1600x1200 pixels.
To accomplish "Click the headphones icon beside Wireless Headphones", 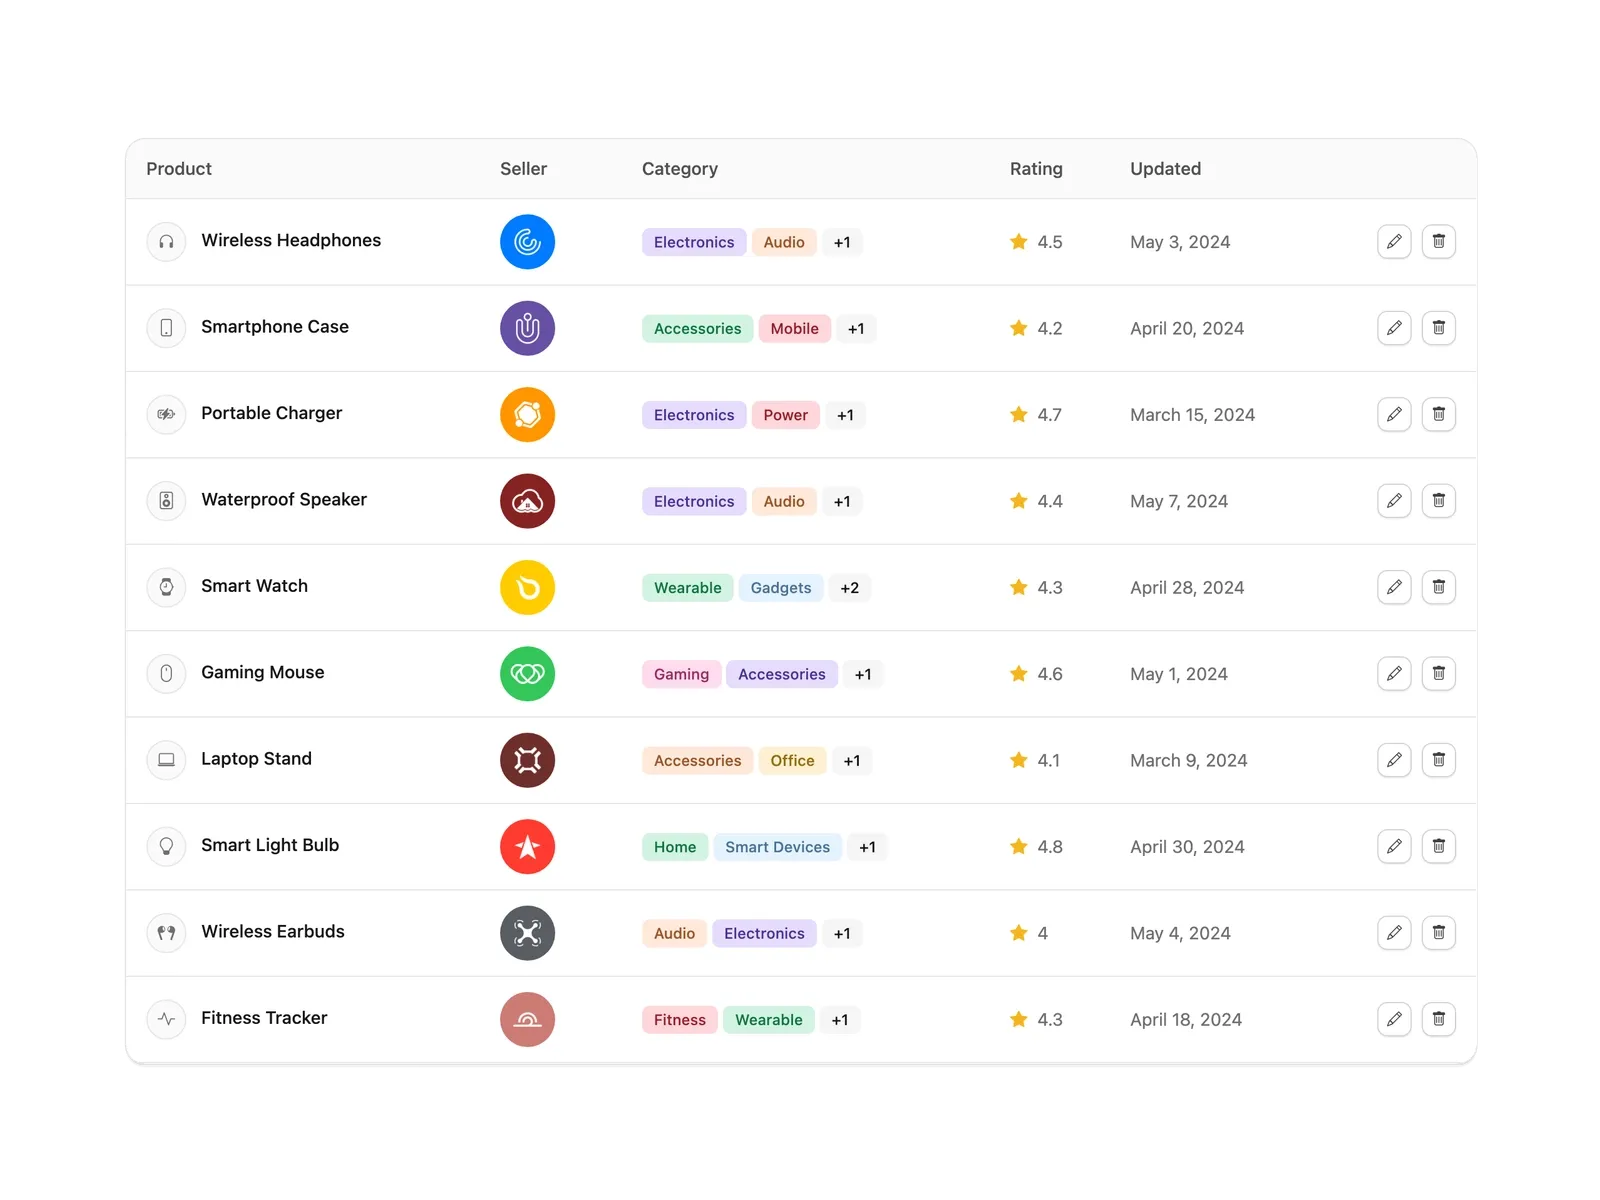I will pos(166,241).
